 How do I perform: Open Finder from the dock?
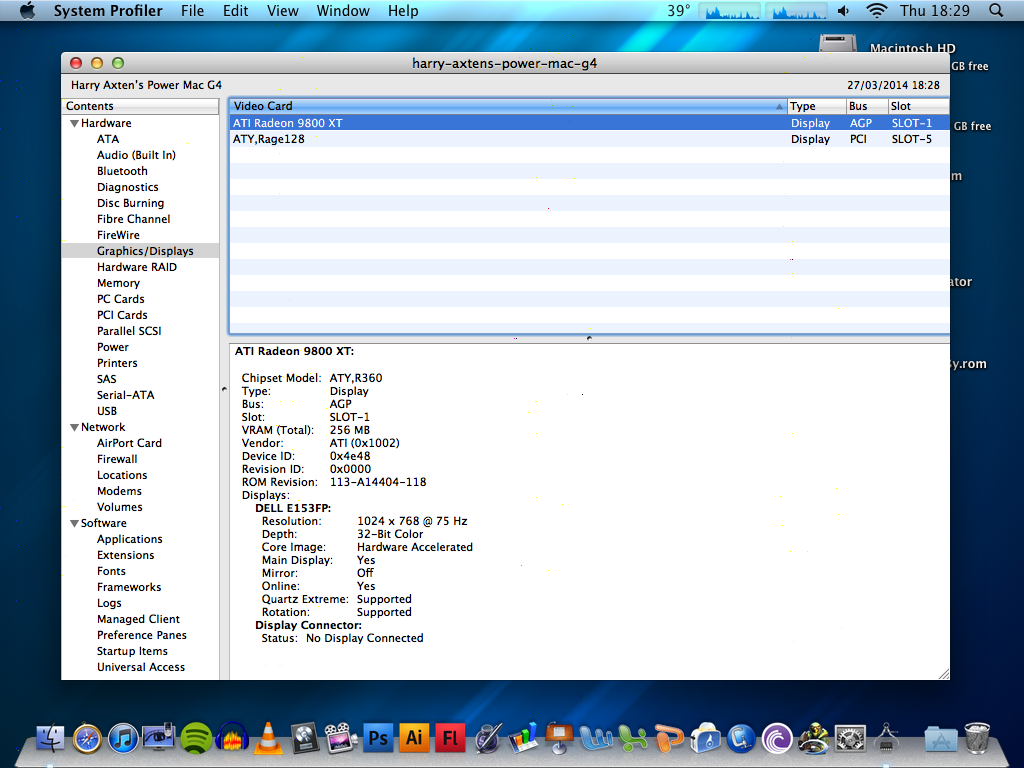(x=50, y=739)
